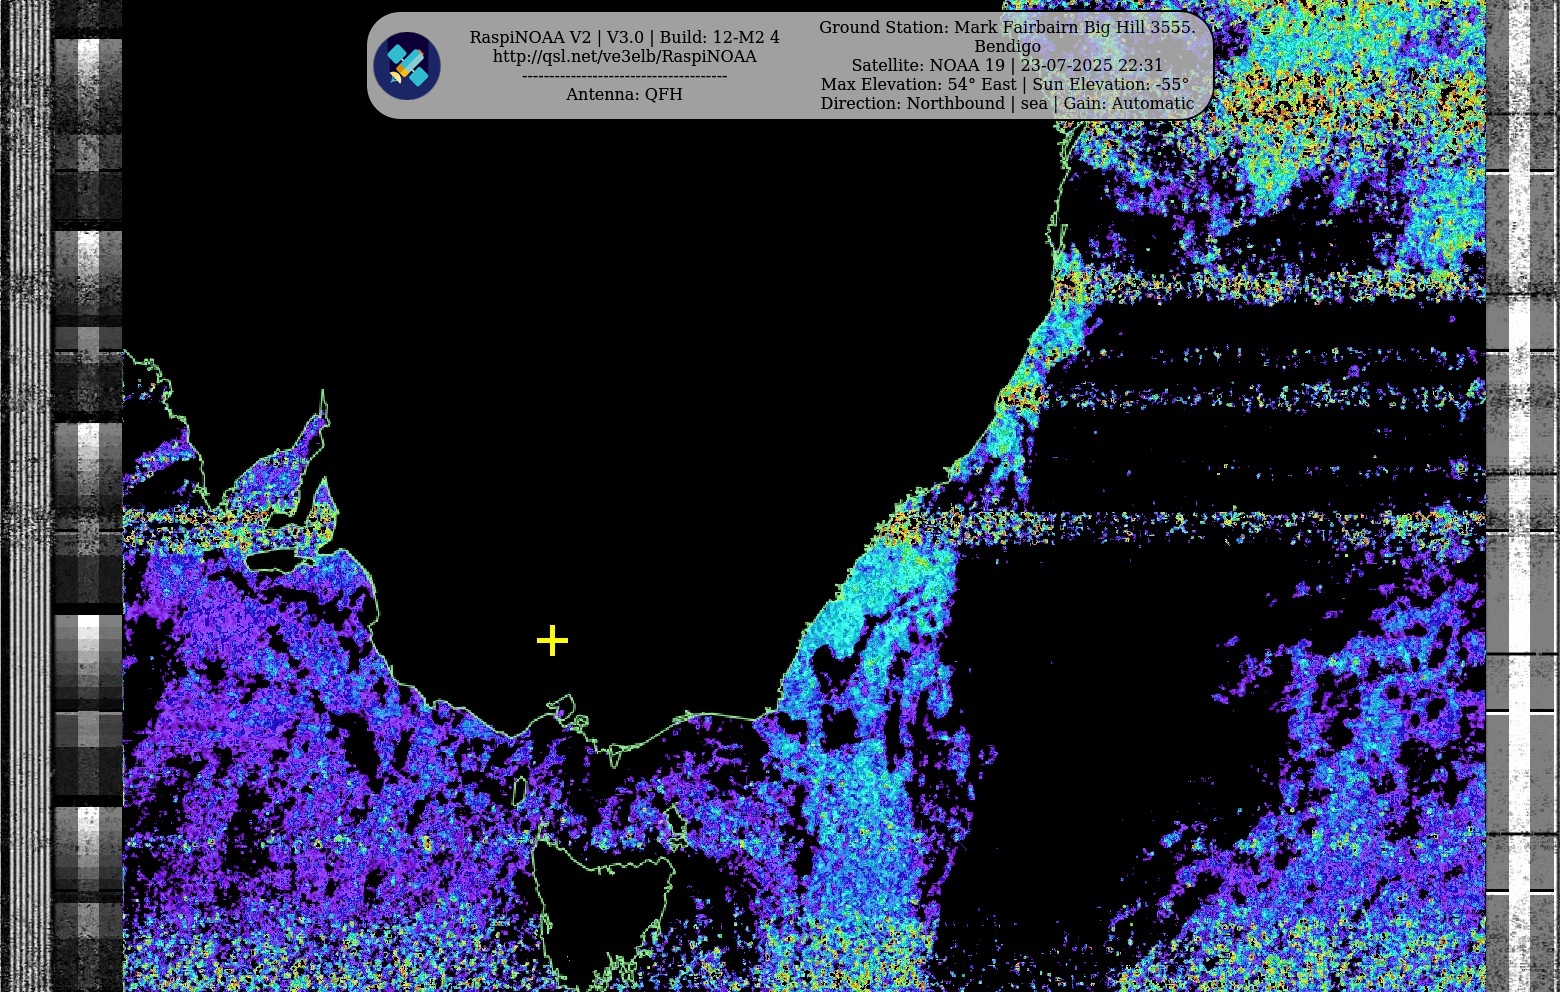This screenshot has height=992, width=1560.
Task: Click the 'Bendigo' location text
Action: pyautogui.click(x=1006, y=46)
